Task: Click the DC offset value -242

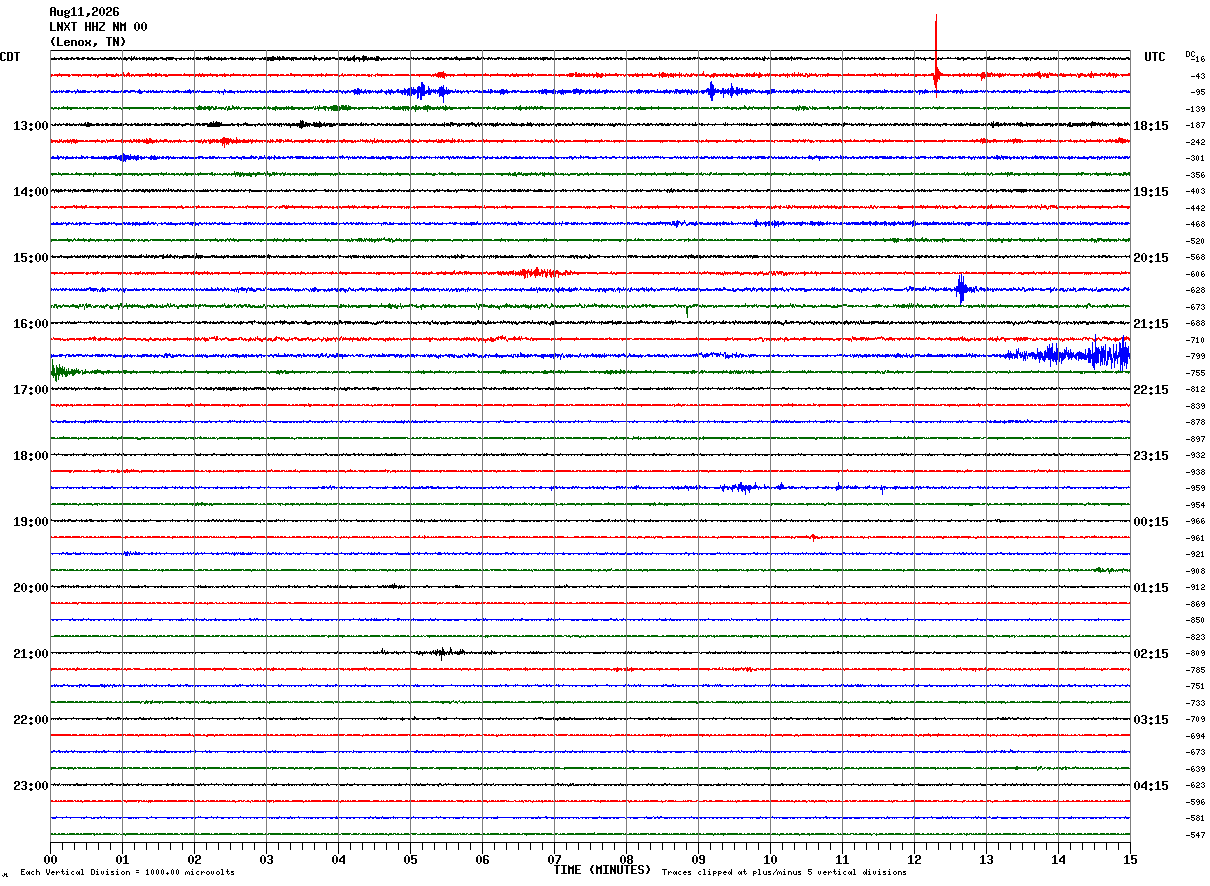Action: point(1195,142)
